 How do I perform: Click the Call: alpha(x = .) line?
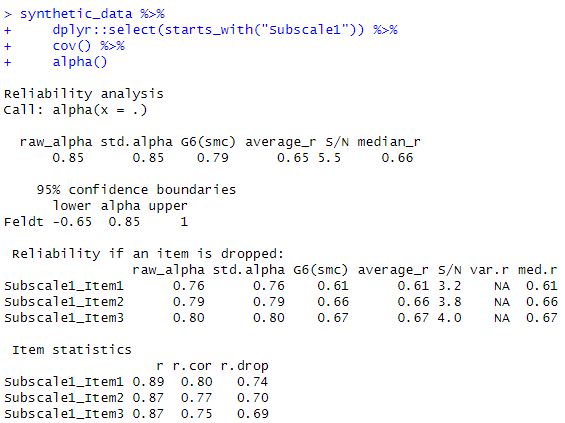(x=75, y=110)
